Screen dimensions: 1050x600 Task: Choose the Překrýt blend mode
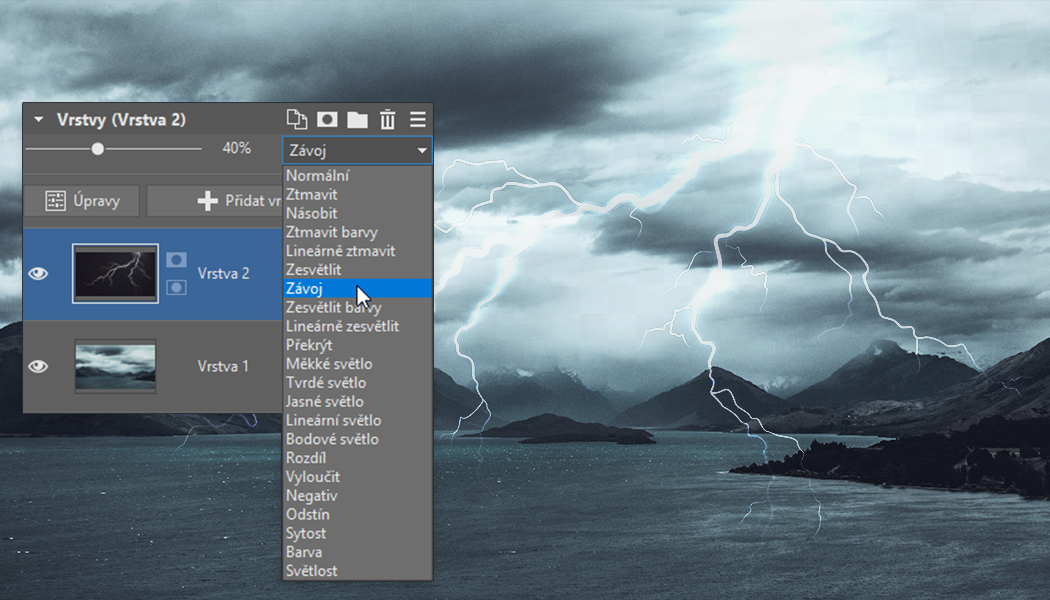tap(358, 345)
